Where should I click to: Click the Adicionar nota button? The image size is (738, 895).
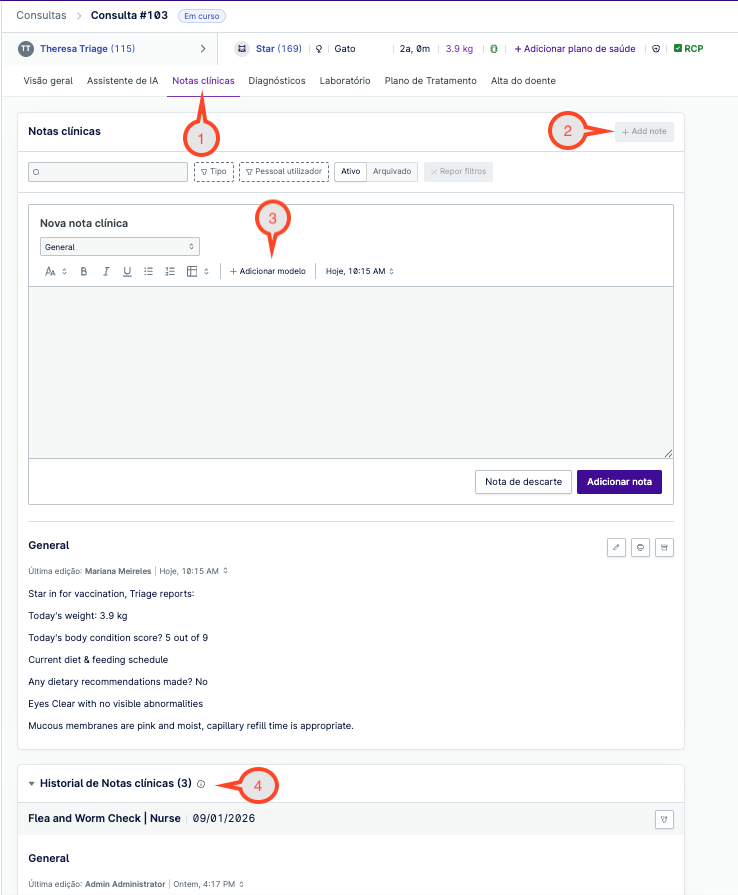[619, 482]
